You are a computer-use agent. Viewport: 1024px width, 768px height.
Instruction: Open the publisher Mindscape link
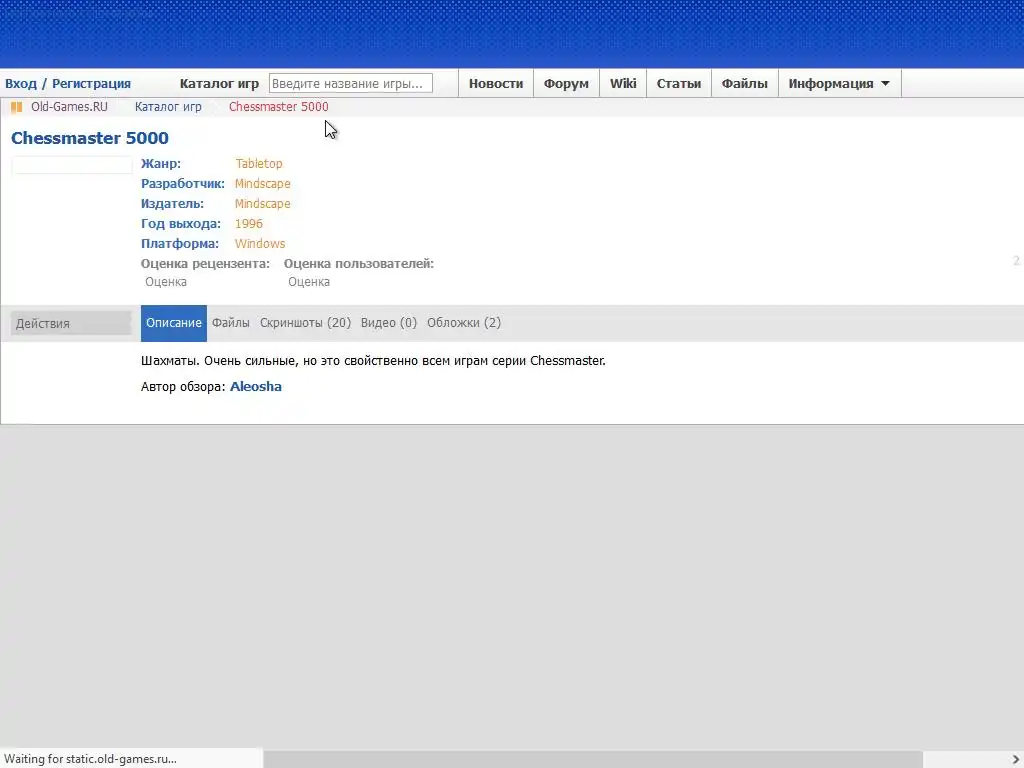pyautogui.click(x=263, y=204)
